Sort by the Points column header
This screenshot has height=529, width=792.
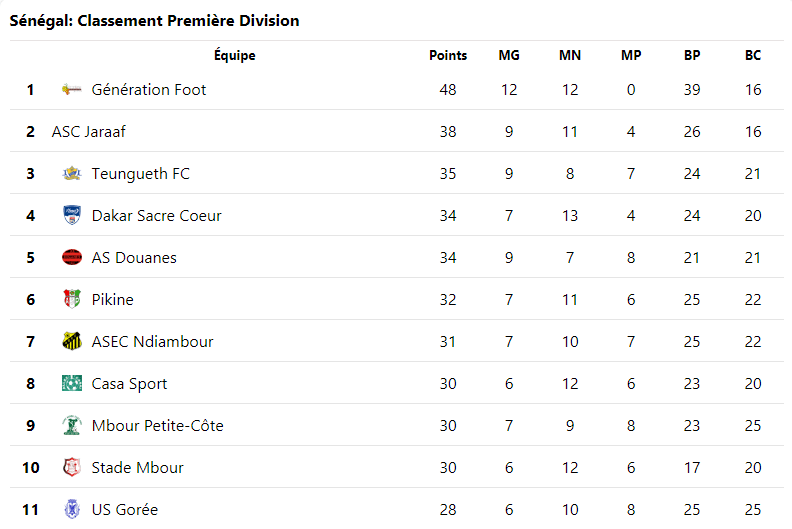click(448, 56)
